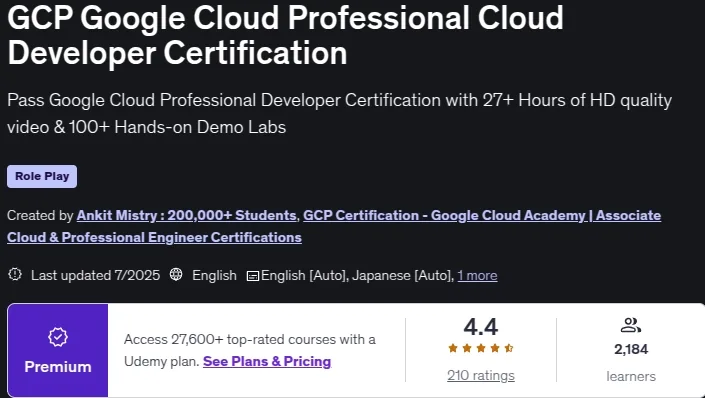Click the 'English' language text
Viewport: 705px width, 398px height.
click(214, 275)
